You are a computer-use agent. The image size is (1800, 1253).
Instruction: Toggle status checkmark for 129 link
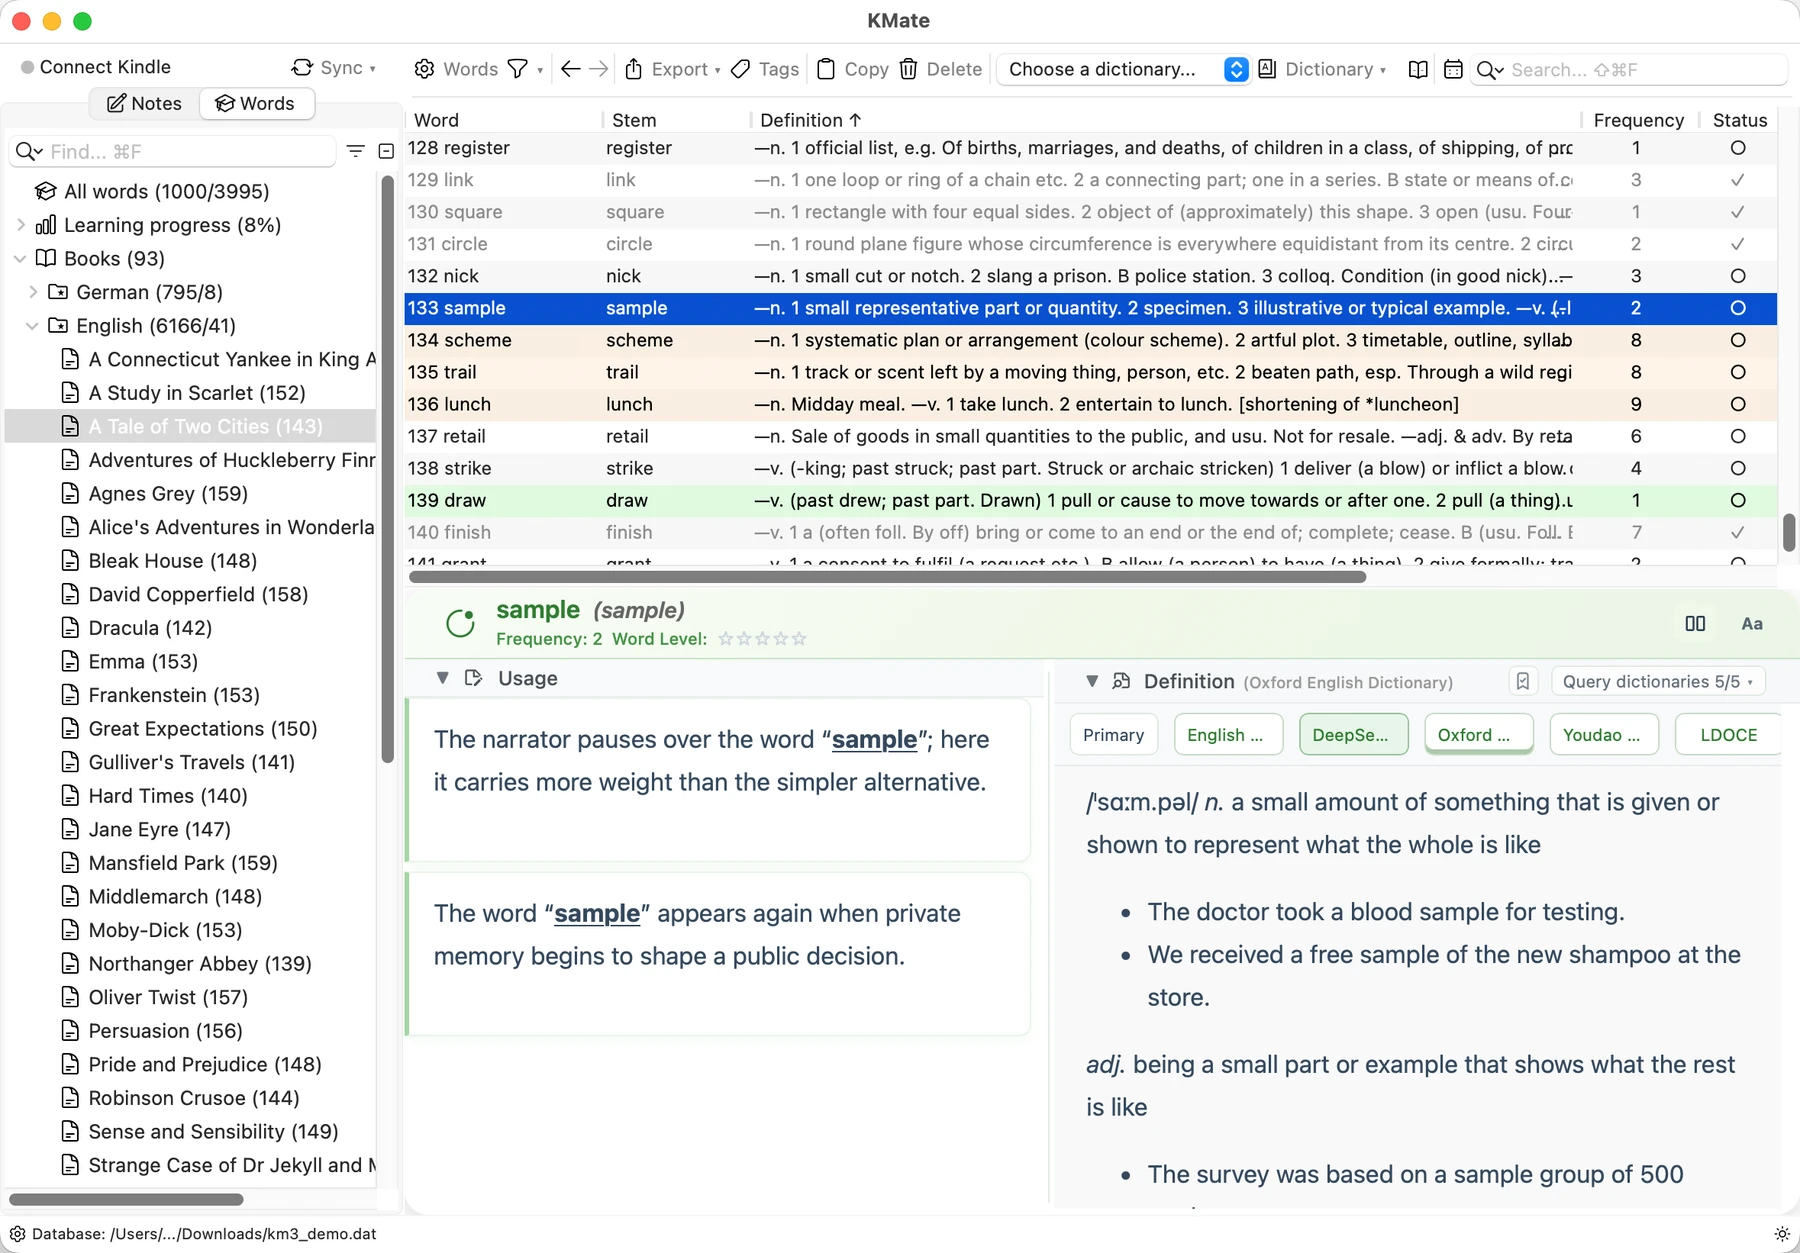(1738, 180)
